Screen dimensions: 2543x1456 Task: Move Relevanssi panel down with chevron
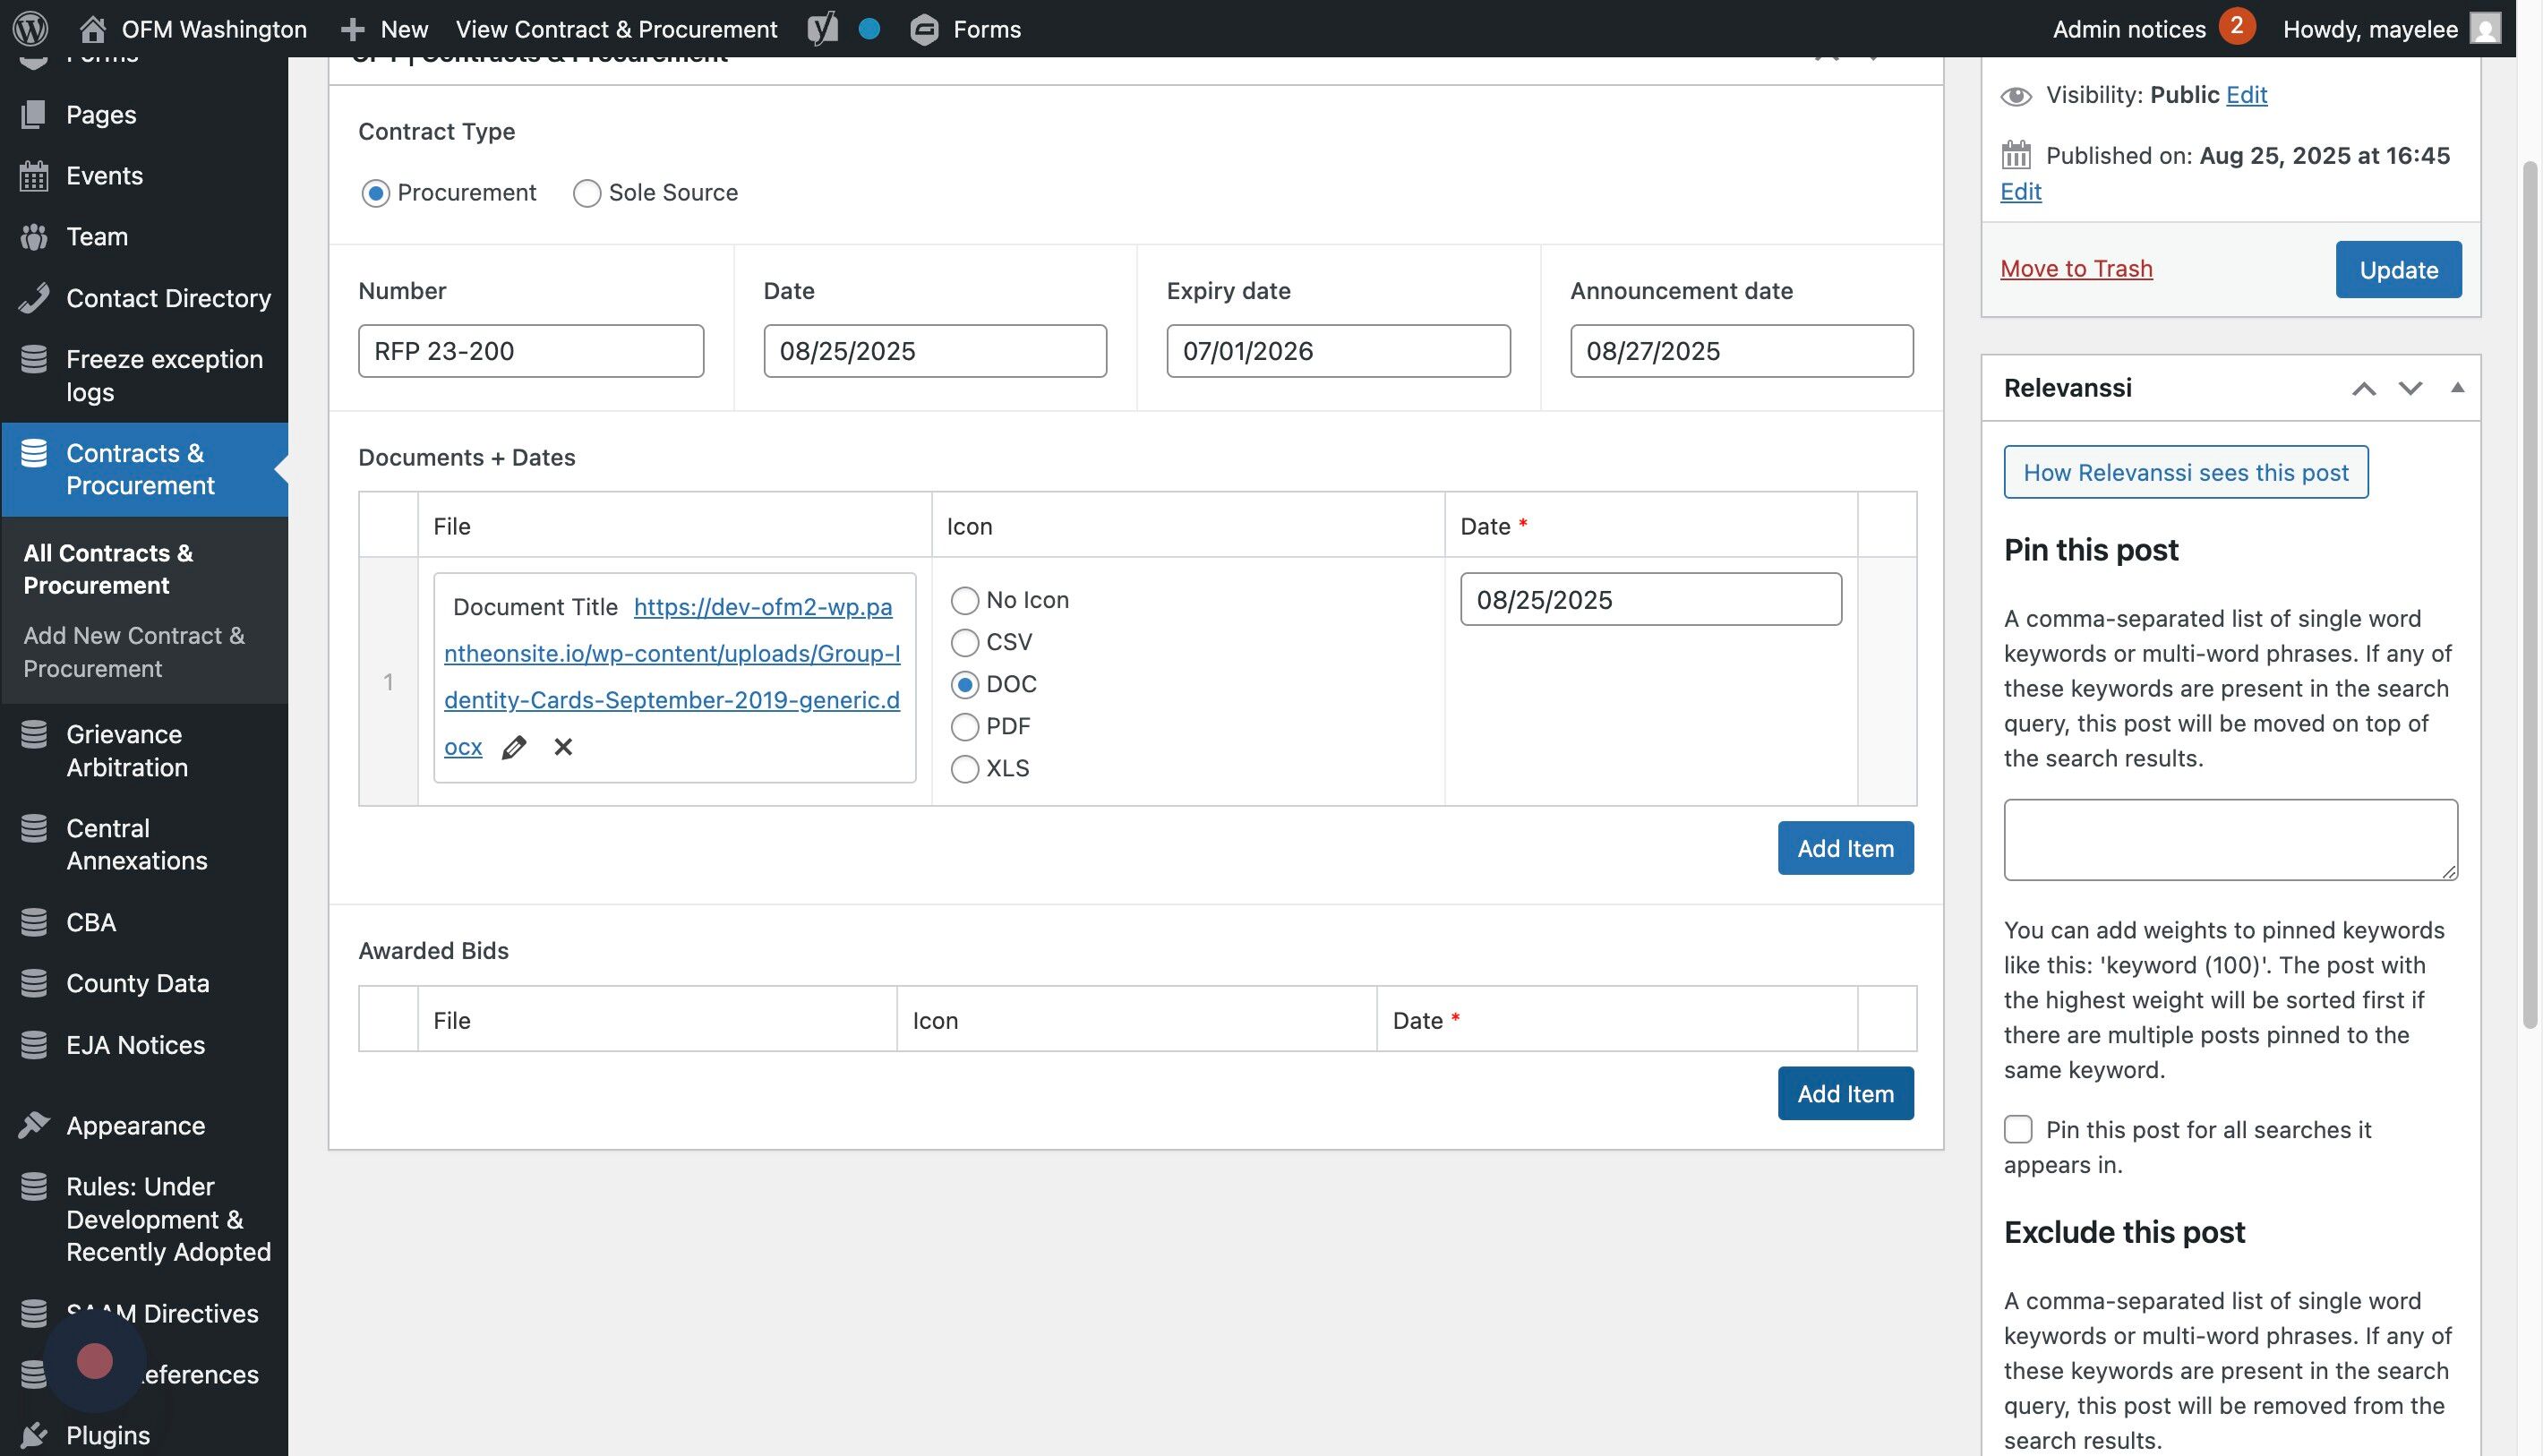pos(2410,388)
